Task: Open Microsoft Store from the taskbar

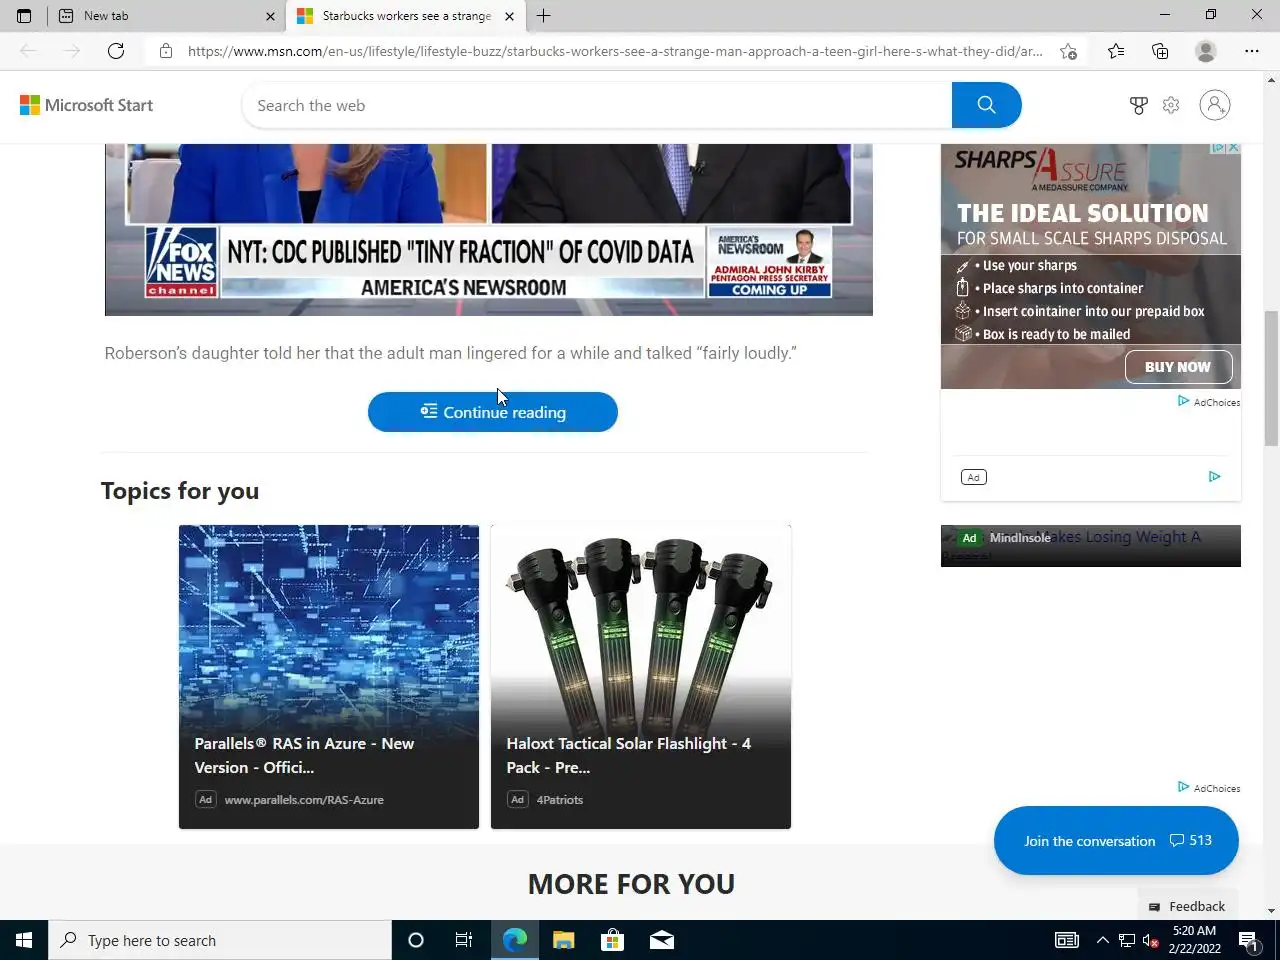Action: click(x=612, y=940)
